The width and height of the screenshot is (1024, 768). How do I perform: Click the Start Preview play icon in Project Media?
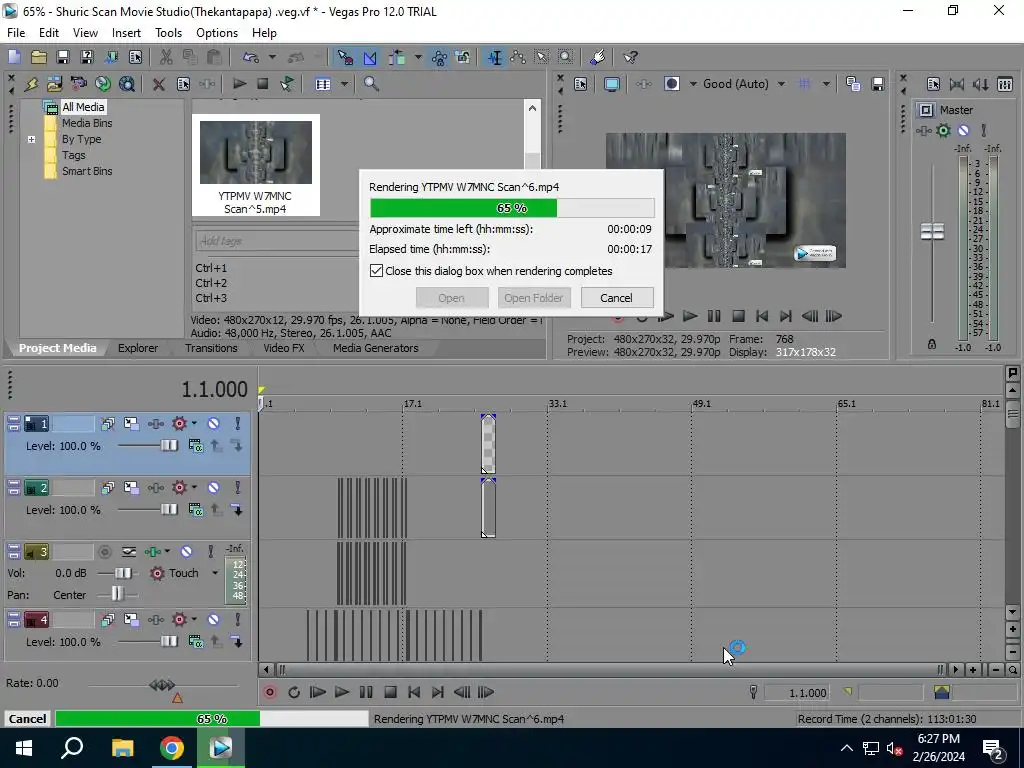[x=239, y=84]
